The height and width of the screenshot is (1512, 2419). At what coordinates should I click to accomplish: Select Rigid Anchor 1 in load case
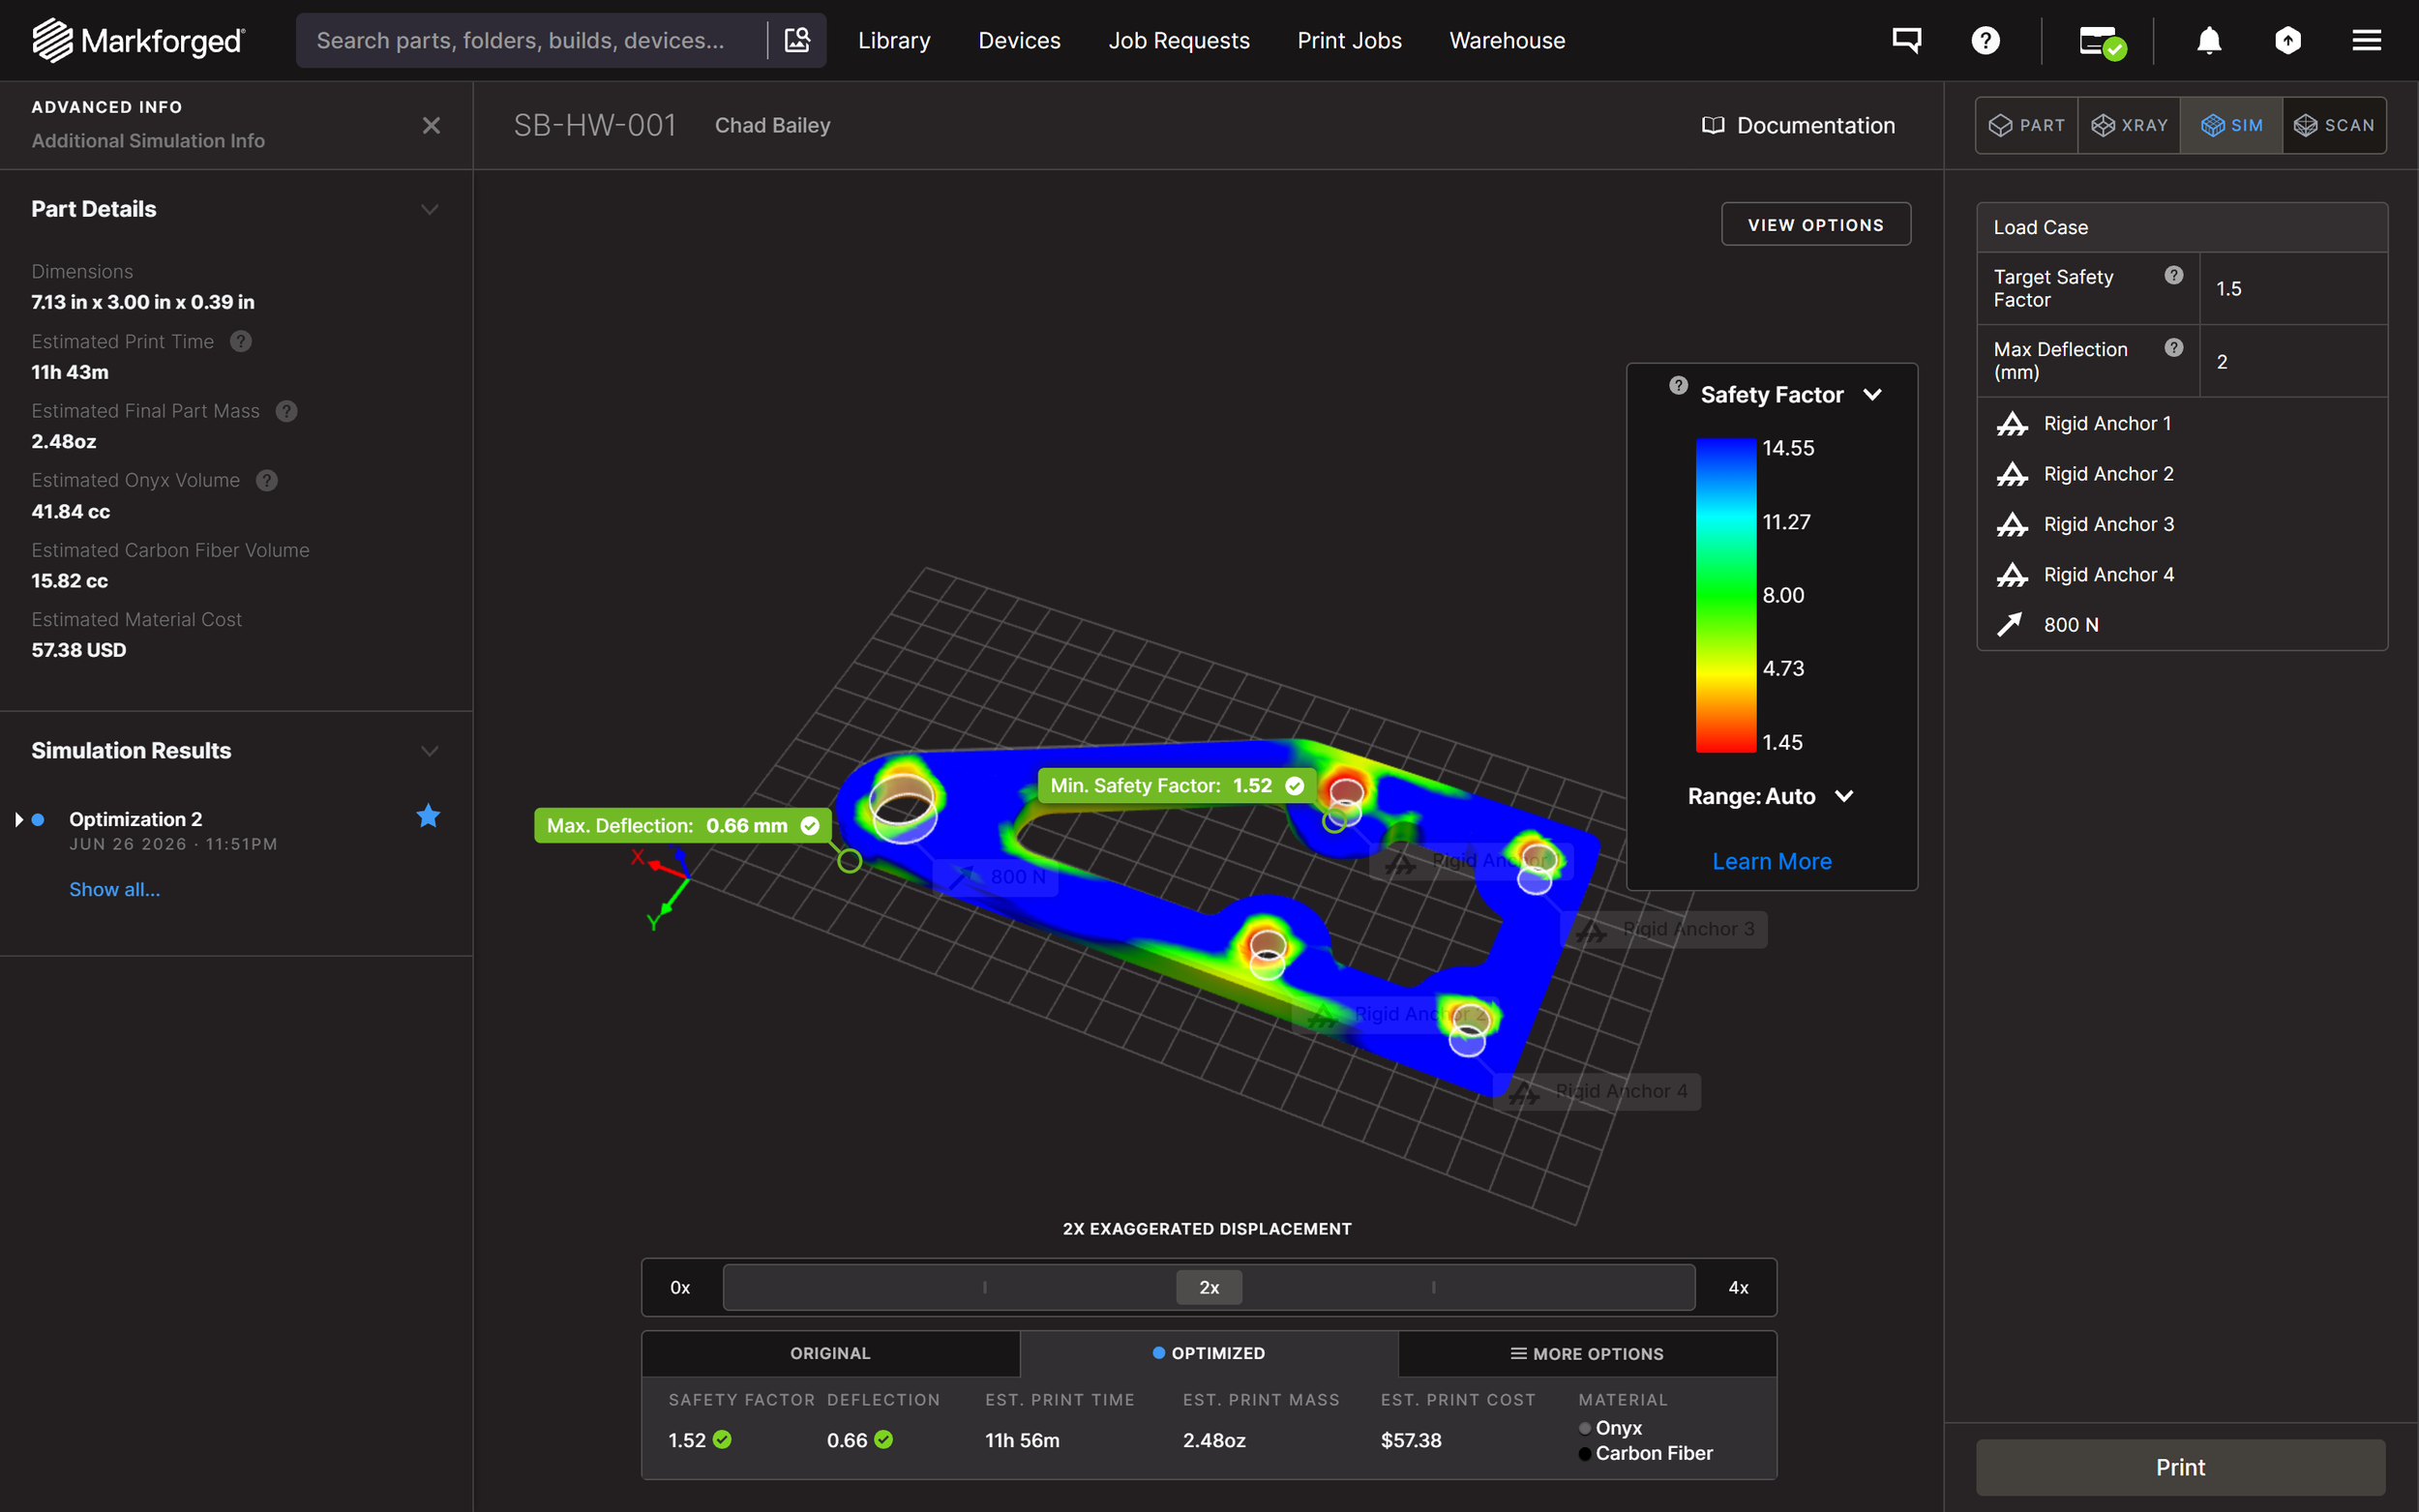point(2182,424)
